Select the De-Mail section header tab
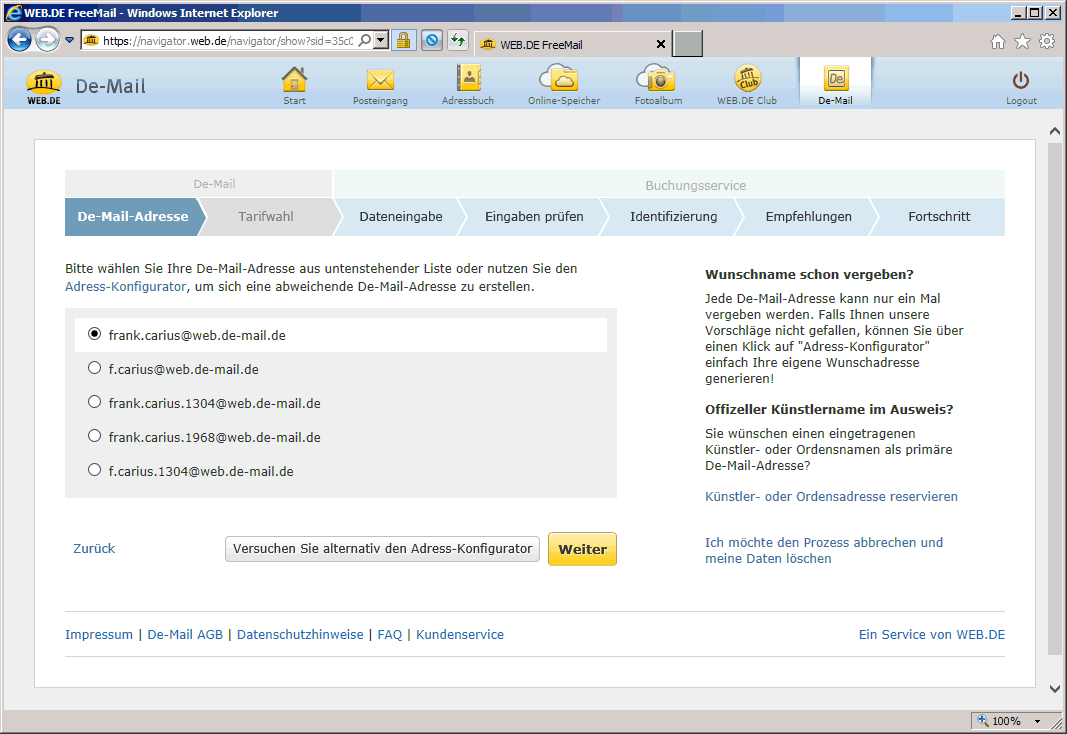 199,184
